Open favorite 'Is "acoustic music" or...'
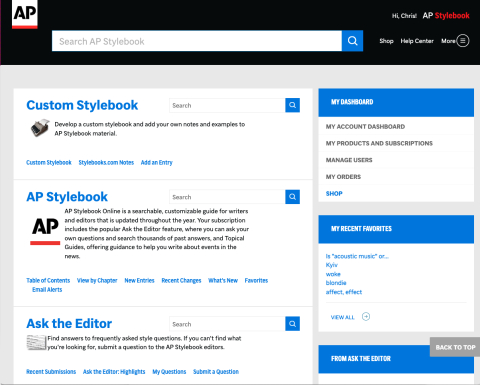480x385 pixels. pos(357,256)
